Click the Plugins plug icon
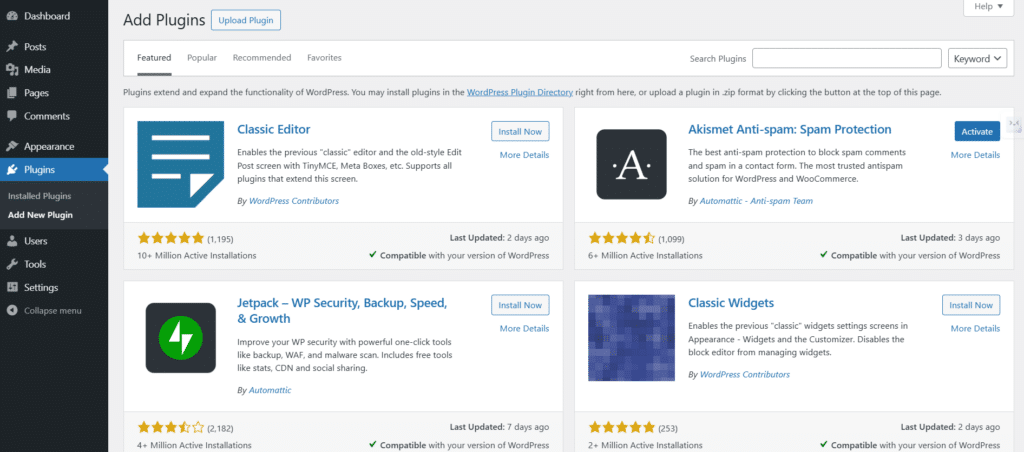The width and height of the screenshot is (1024, 452). pos(12,170)
